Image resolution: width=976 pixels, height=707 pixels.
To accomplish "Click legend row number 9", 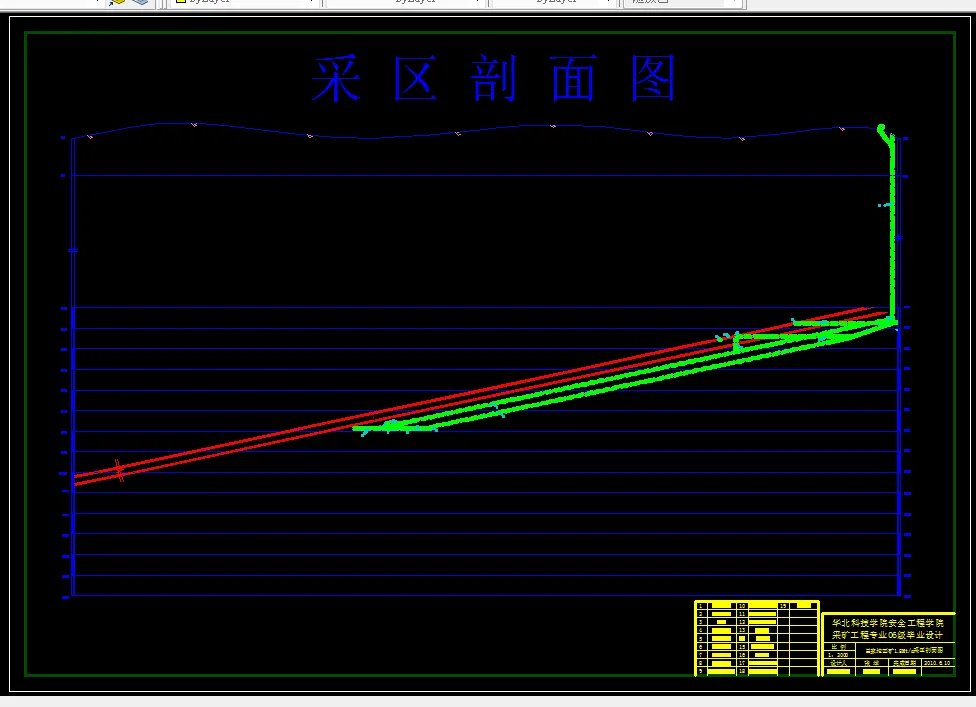I will click(701, 672).
